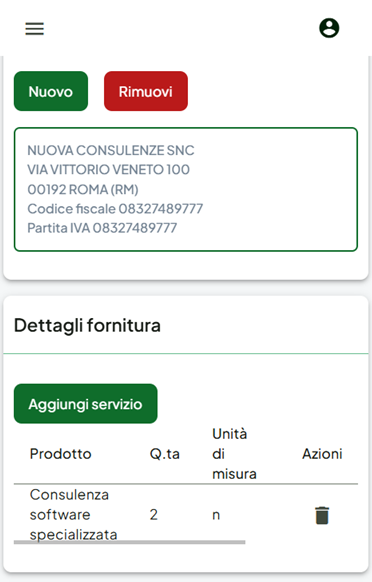Click the Partita IVA 08327489777 line
This screenshot has width=372, height=582.
click(102, 228)
